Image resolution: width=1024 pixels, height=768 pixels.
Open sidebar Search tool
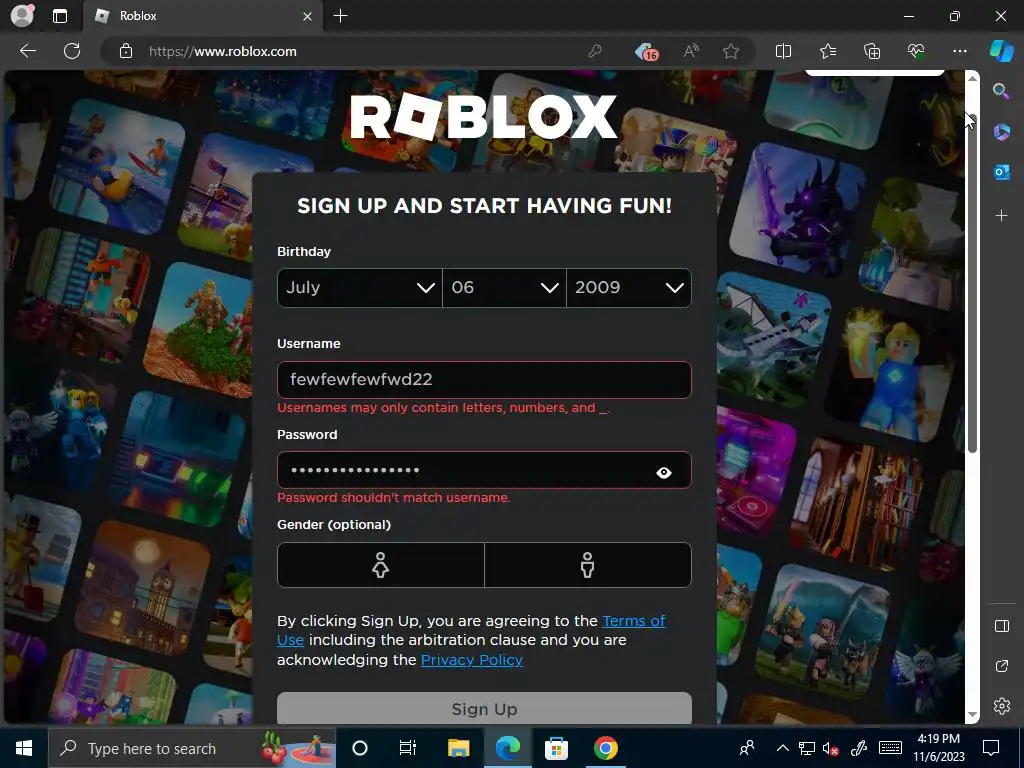pos(1001,91)
